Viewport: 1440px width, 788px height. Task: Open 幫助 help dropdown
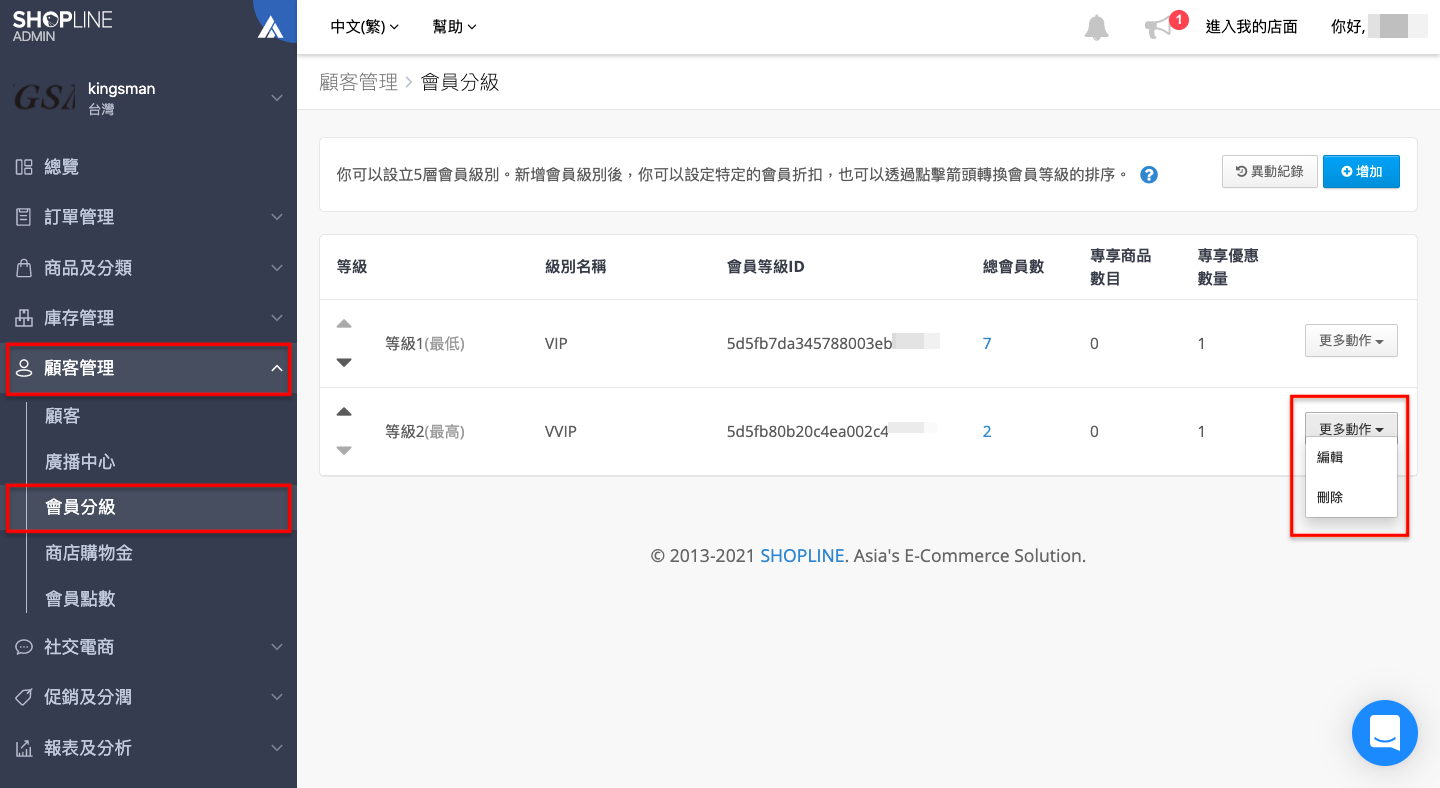point(455,27)
